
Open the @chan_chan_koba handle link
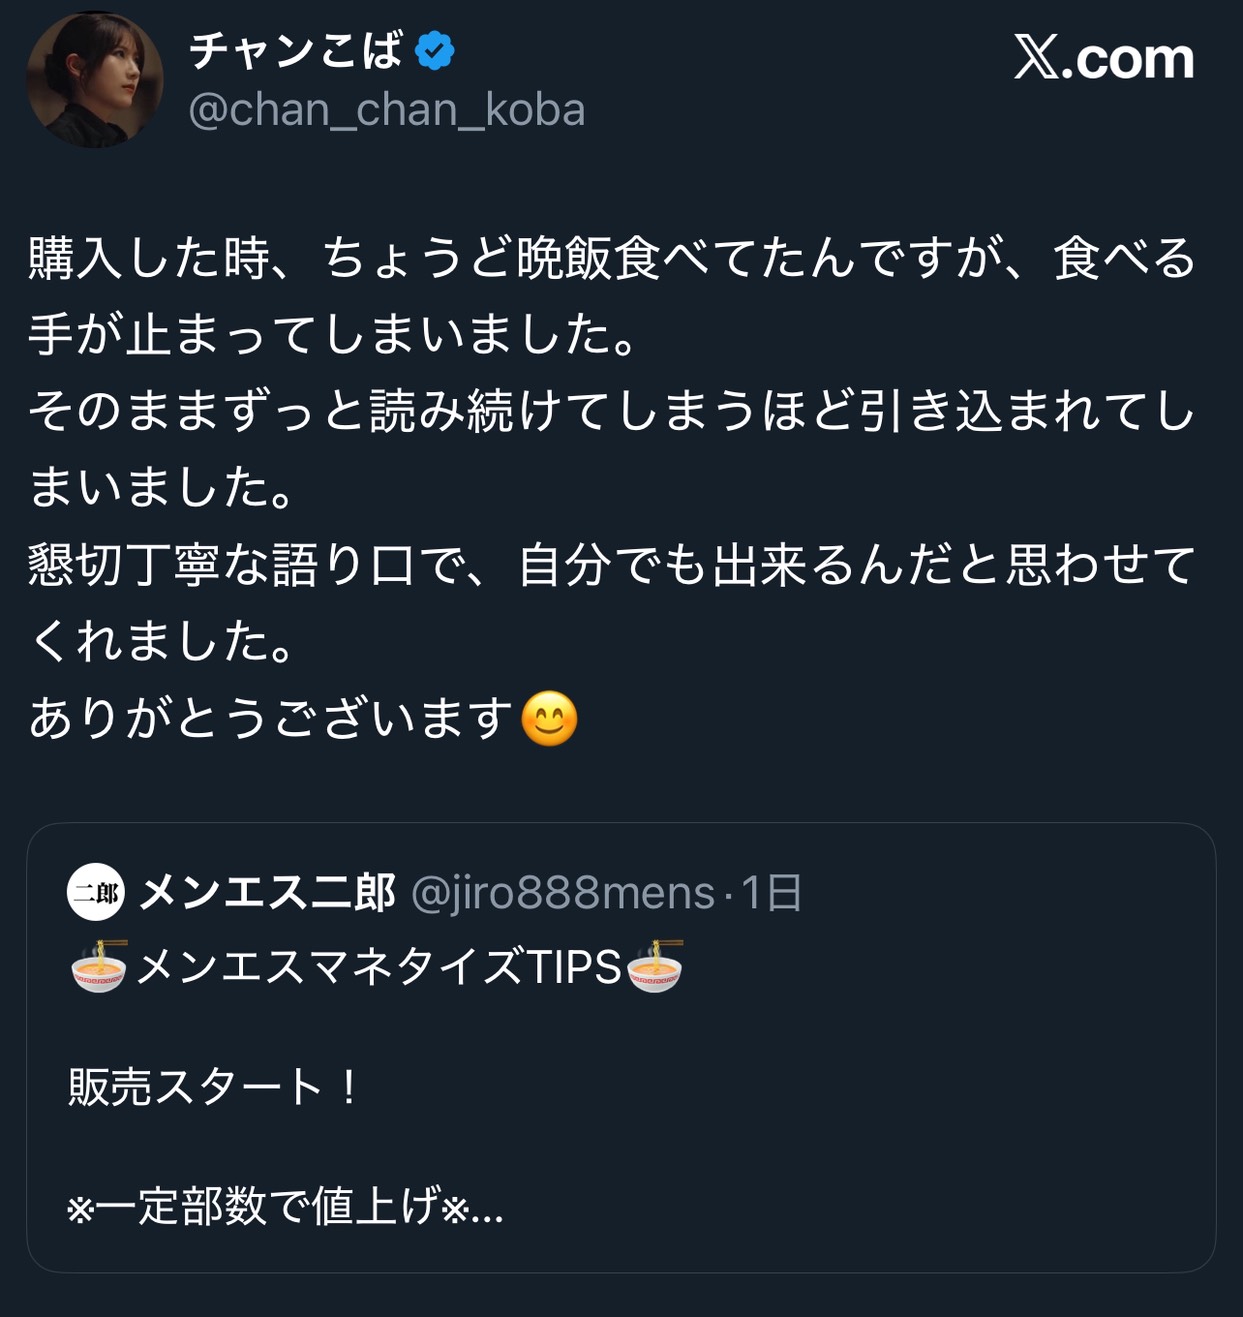(386, 110)
